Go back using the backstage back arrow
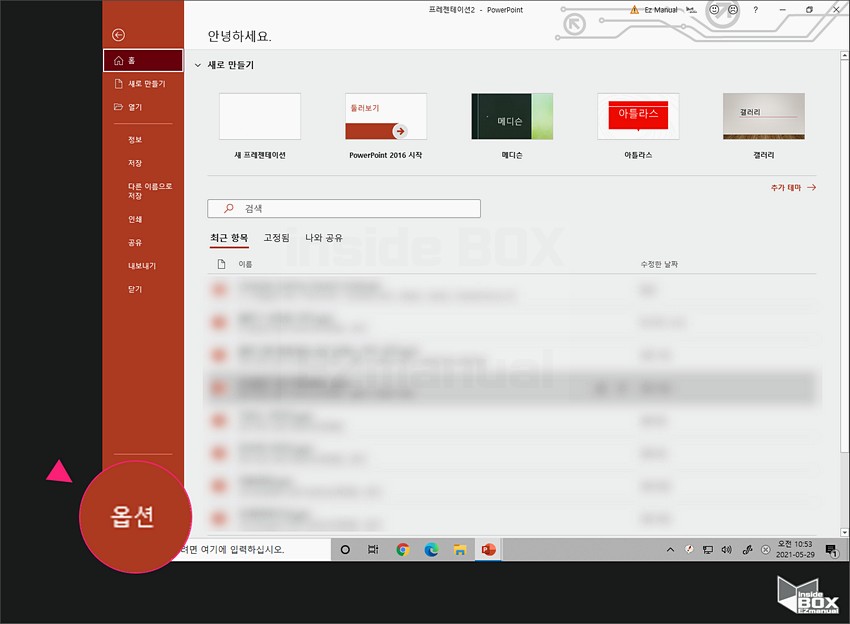Screen dimensions: 850x624 118,35
